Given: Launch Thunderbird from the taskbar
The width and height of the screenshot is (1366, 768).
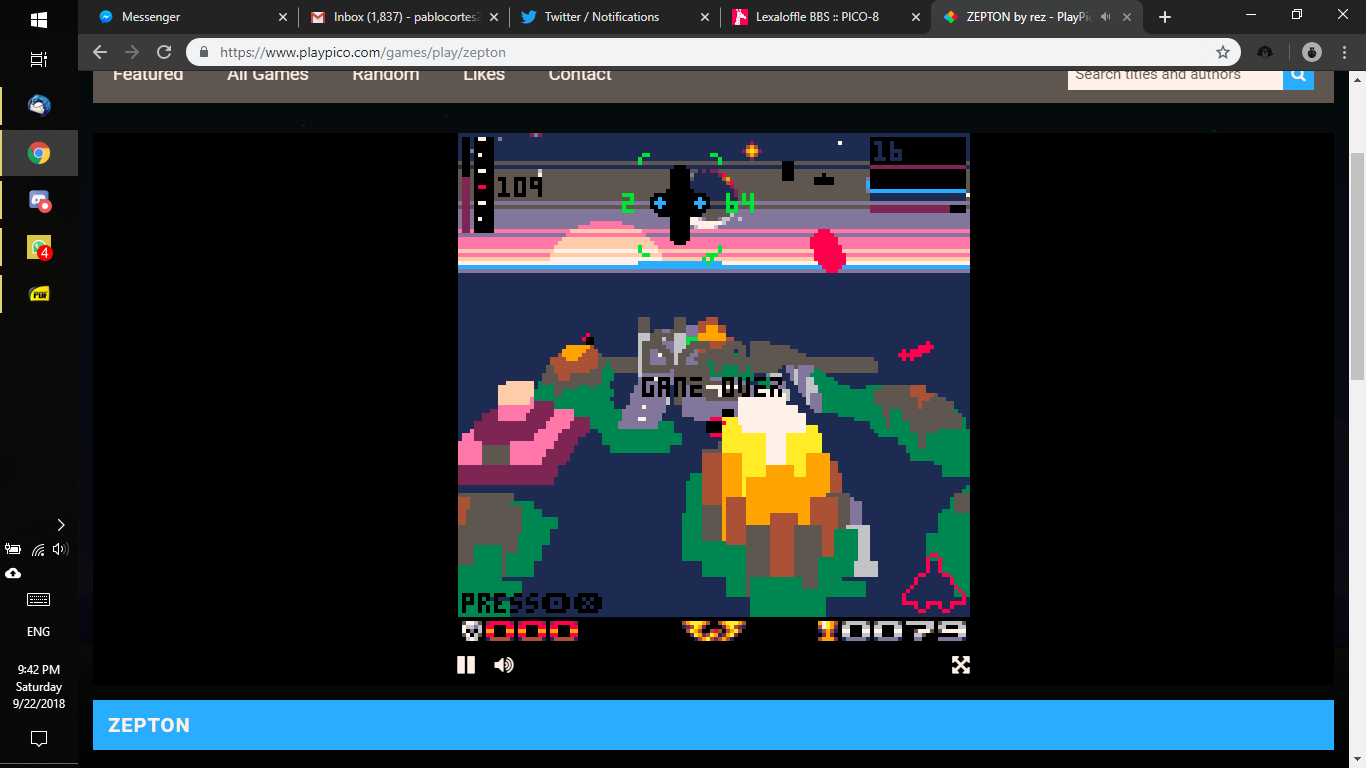Looking at the screenshot, I should pyautogui.click(x=39, y=105).
